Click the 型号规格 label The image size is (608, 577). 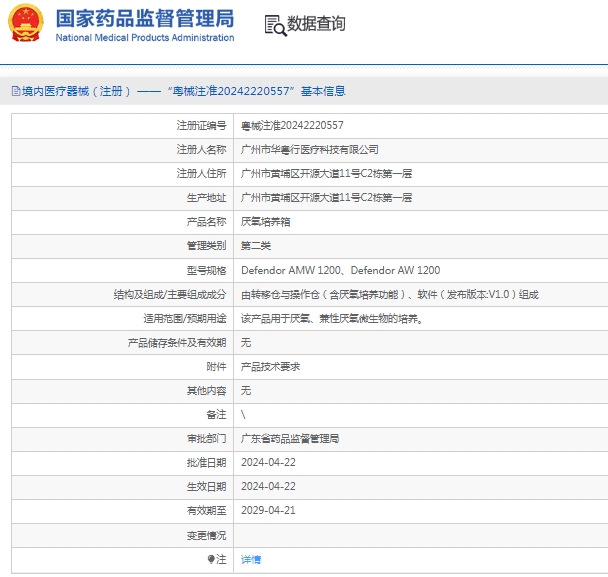206,270
